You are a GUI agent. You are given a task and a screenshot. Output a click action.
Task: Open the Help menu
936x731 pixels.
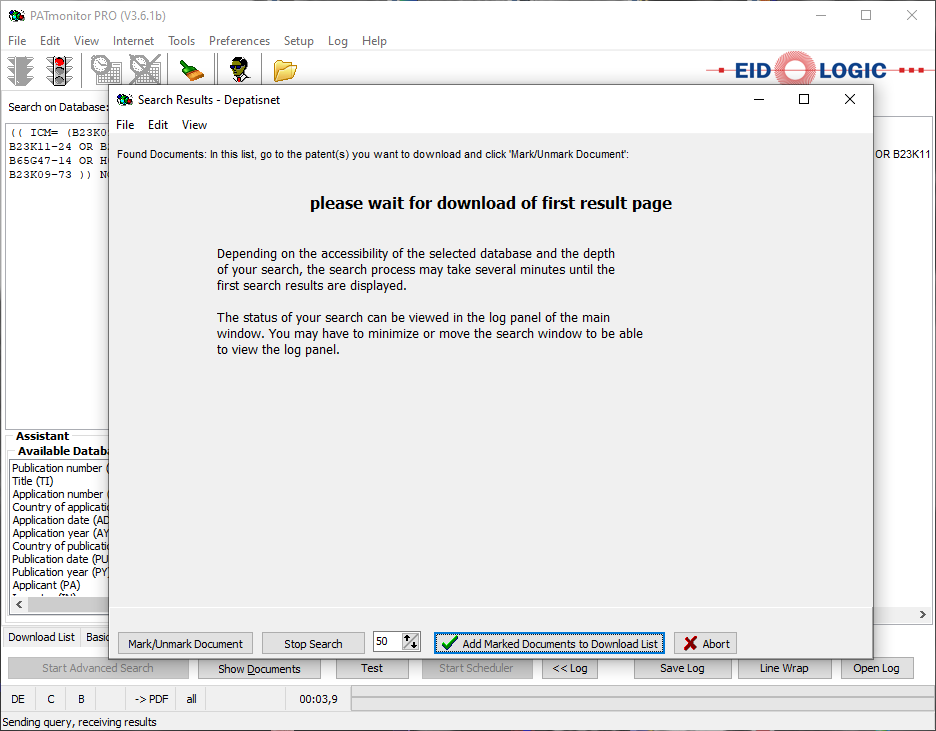click(374, 41)
